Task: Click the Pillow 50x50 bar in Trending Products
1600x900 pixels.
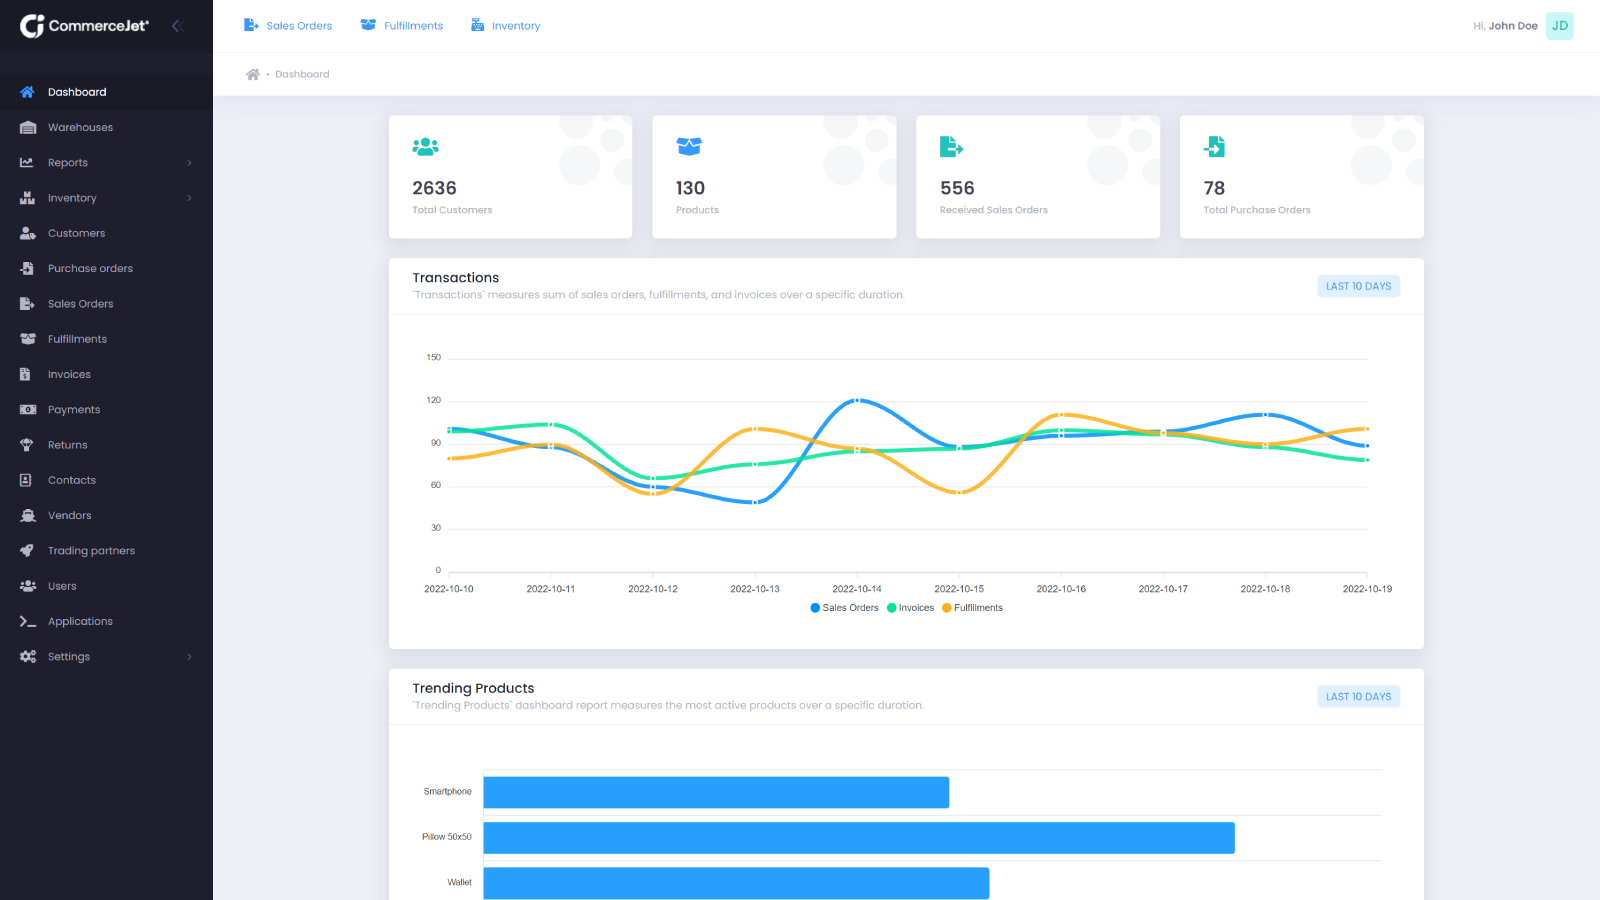Action: point(858,837)
